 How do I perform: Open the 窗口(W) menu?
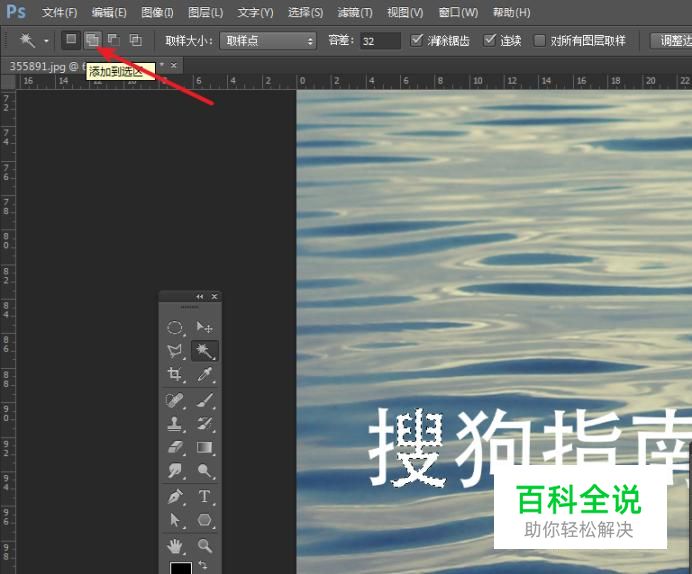coord(458,12)
